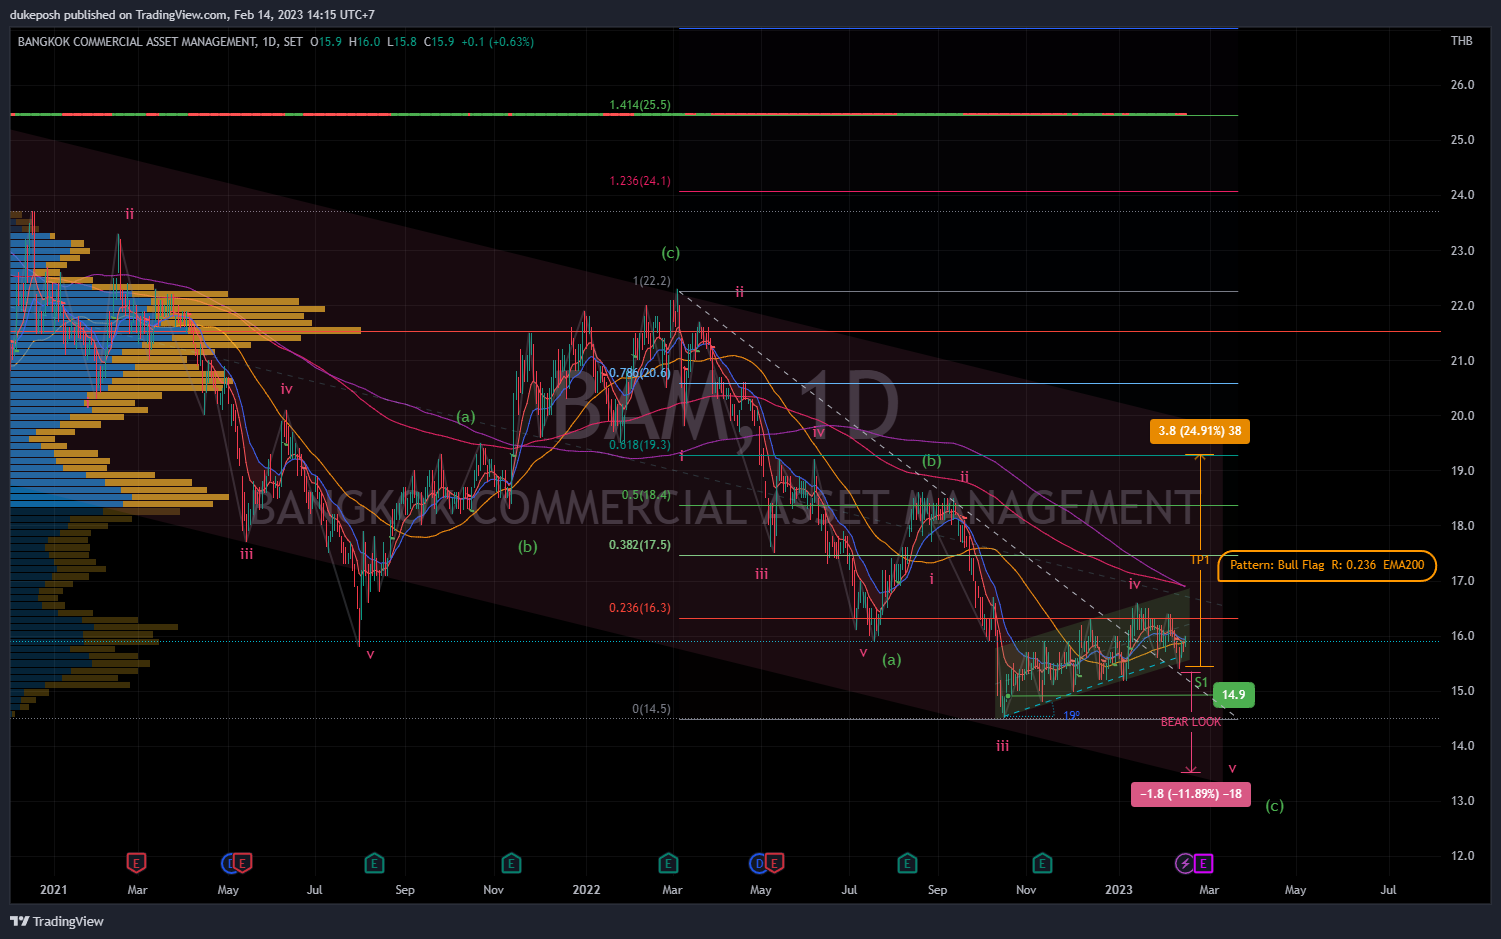Image resolution: width=1501 pixels, height=939 pixels.
Task: Open the green earnings marker between Jul and Sep 2022
Action: coord(907,862)
